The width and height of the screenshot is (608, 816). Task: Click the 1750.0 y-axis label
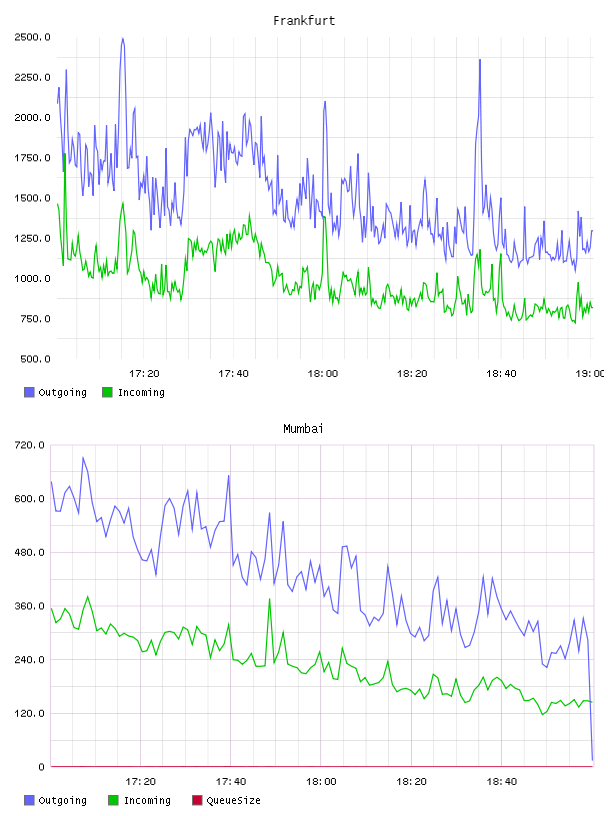pos(32,158)
